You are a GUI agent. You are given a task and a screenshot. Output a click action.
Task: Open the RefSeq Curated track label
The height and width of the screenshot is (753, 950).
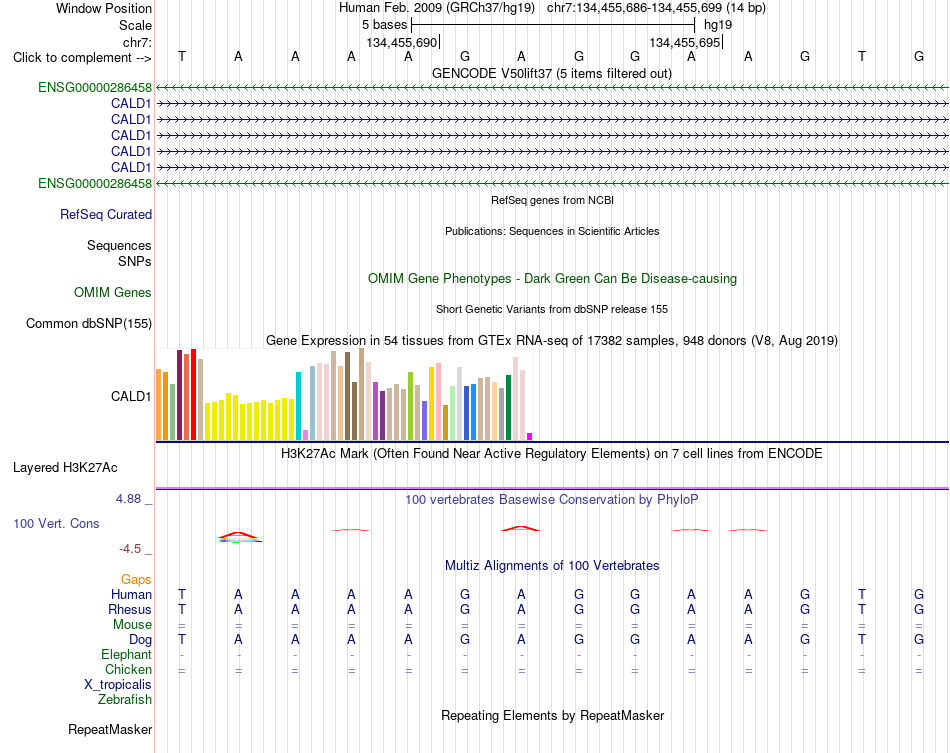tap(106, 214)
